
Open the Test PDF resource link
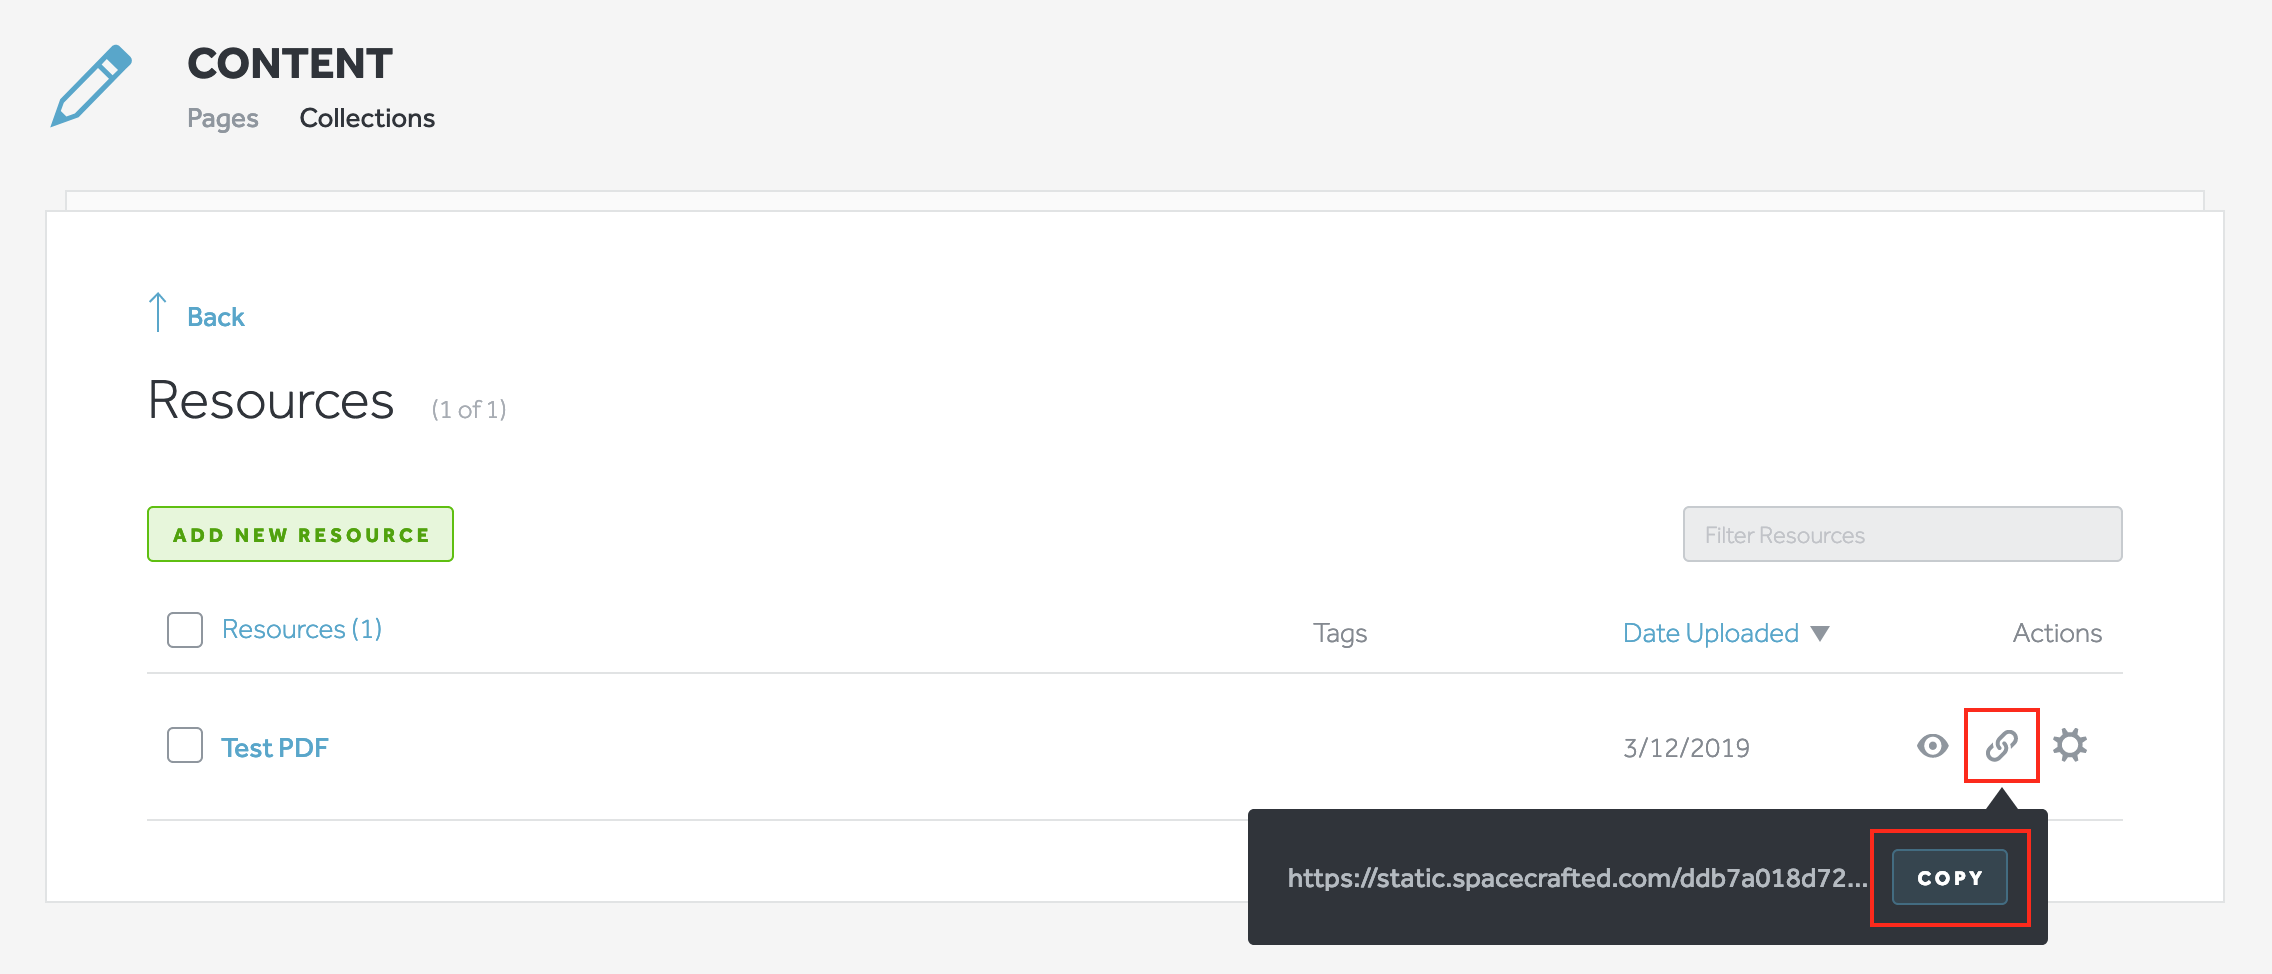(275, 747)
